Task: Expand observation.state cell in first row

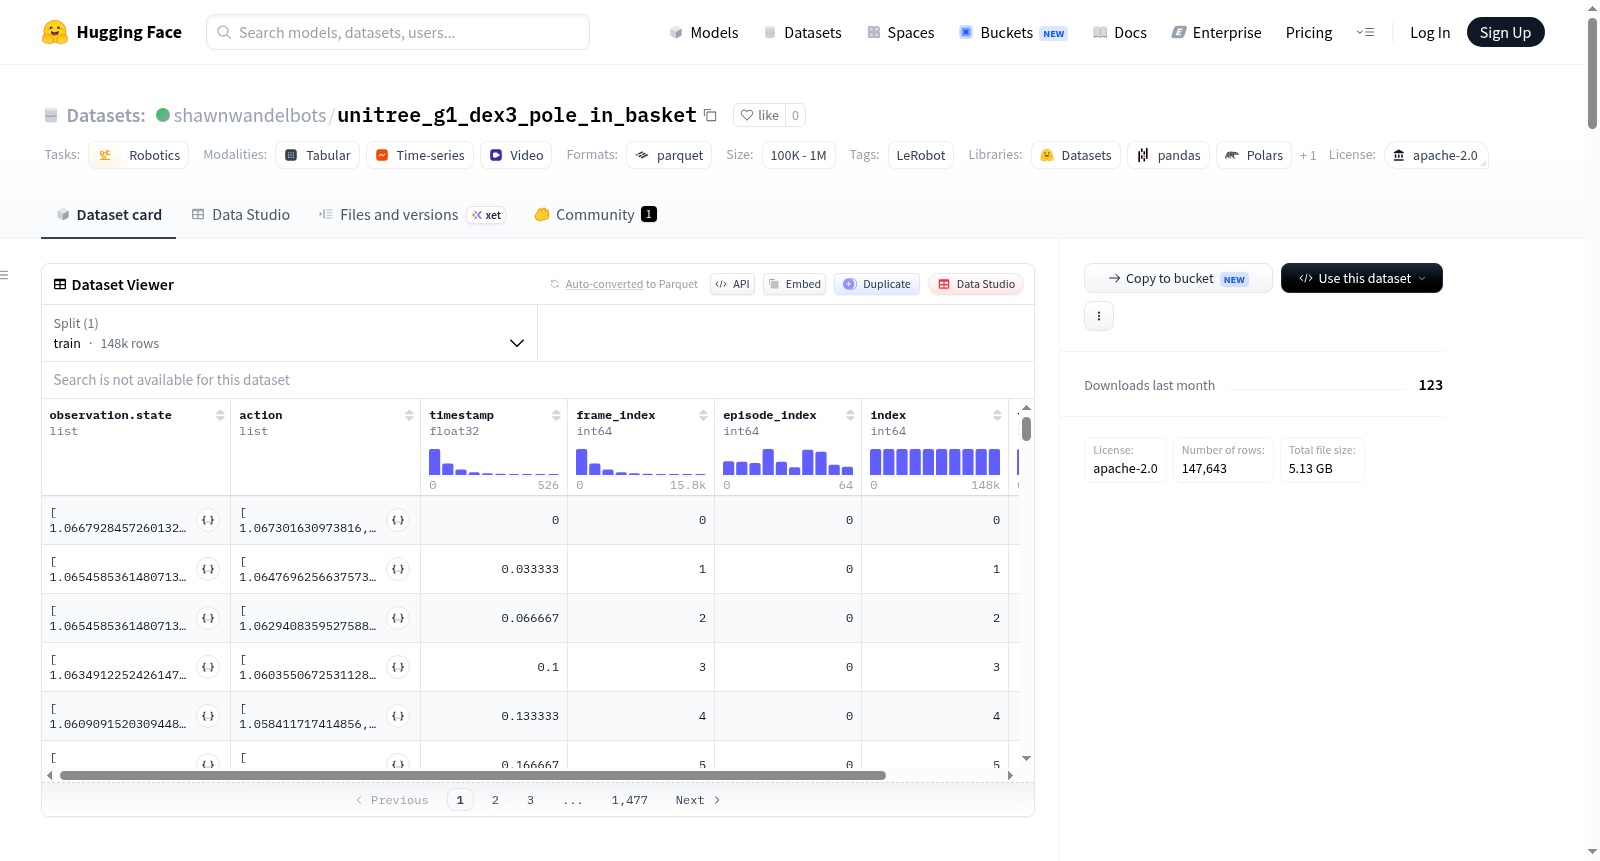Action: tap(208, 520)
